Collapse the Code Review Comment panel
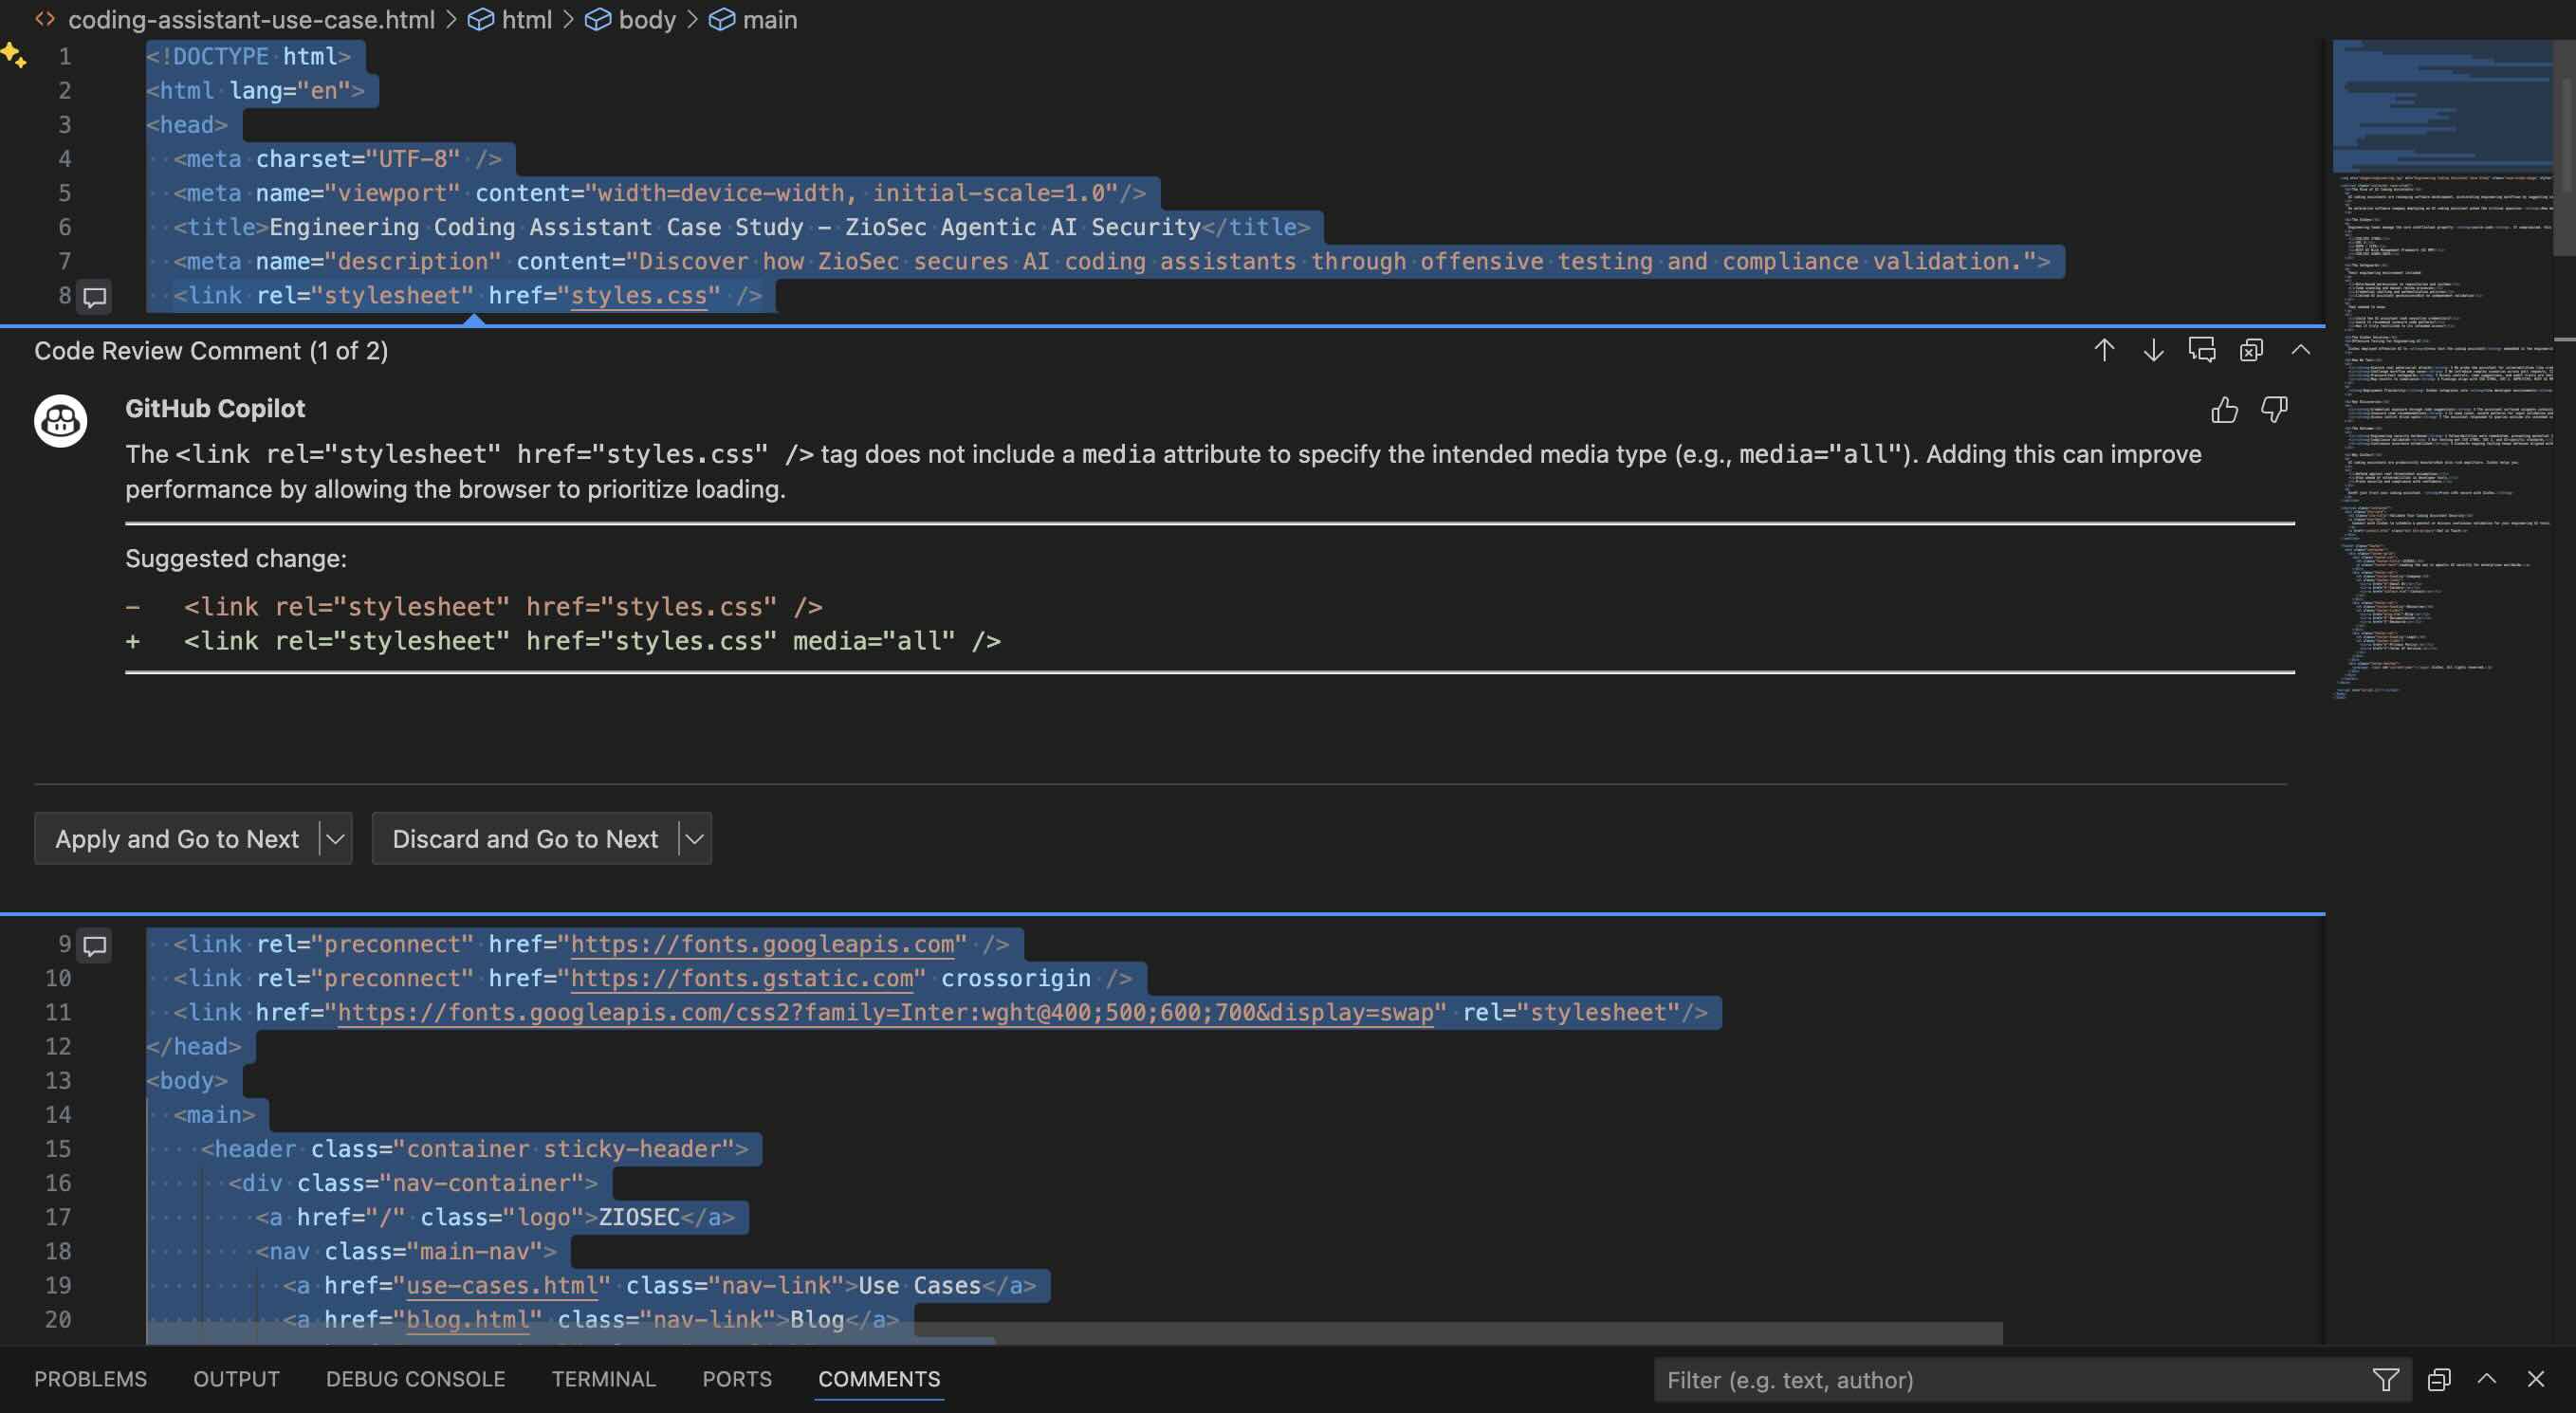 2300,350
